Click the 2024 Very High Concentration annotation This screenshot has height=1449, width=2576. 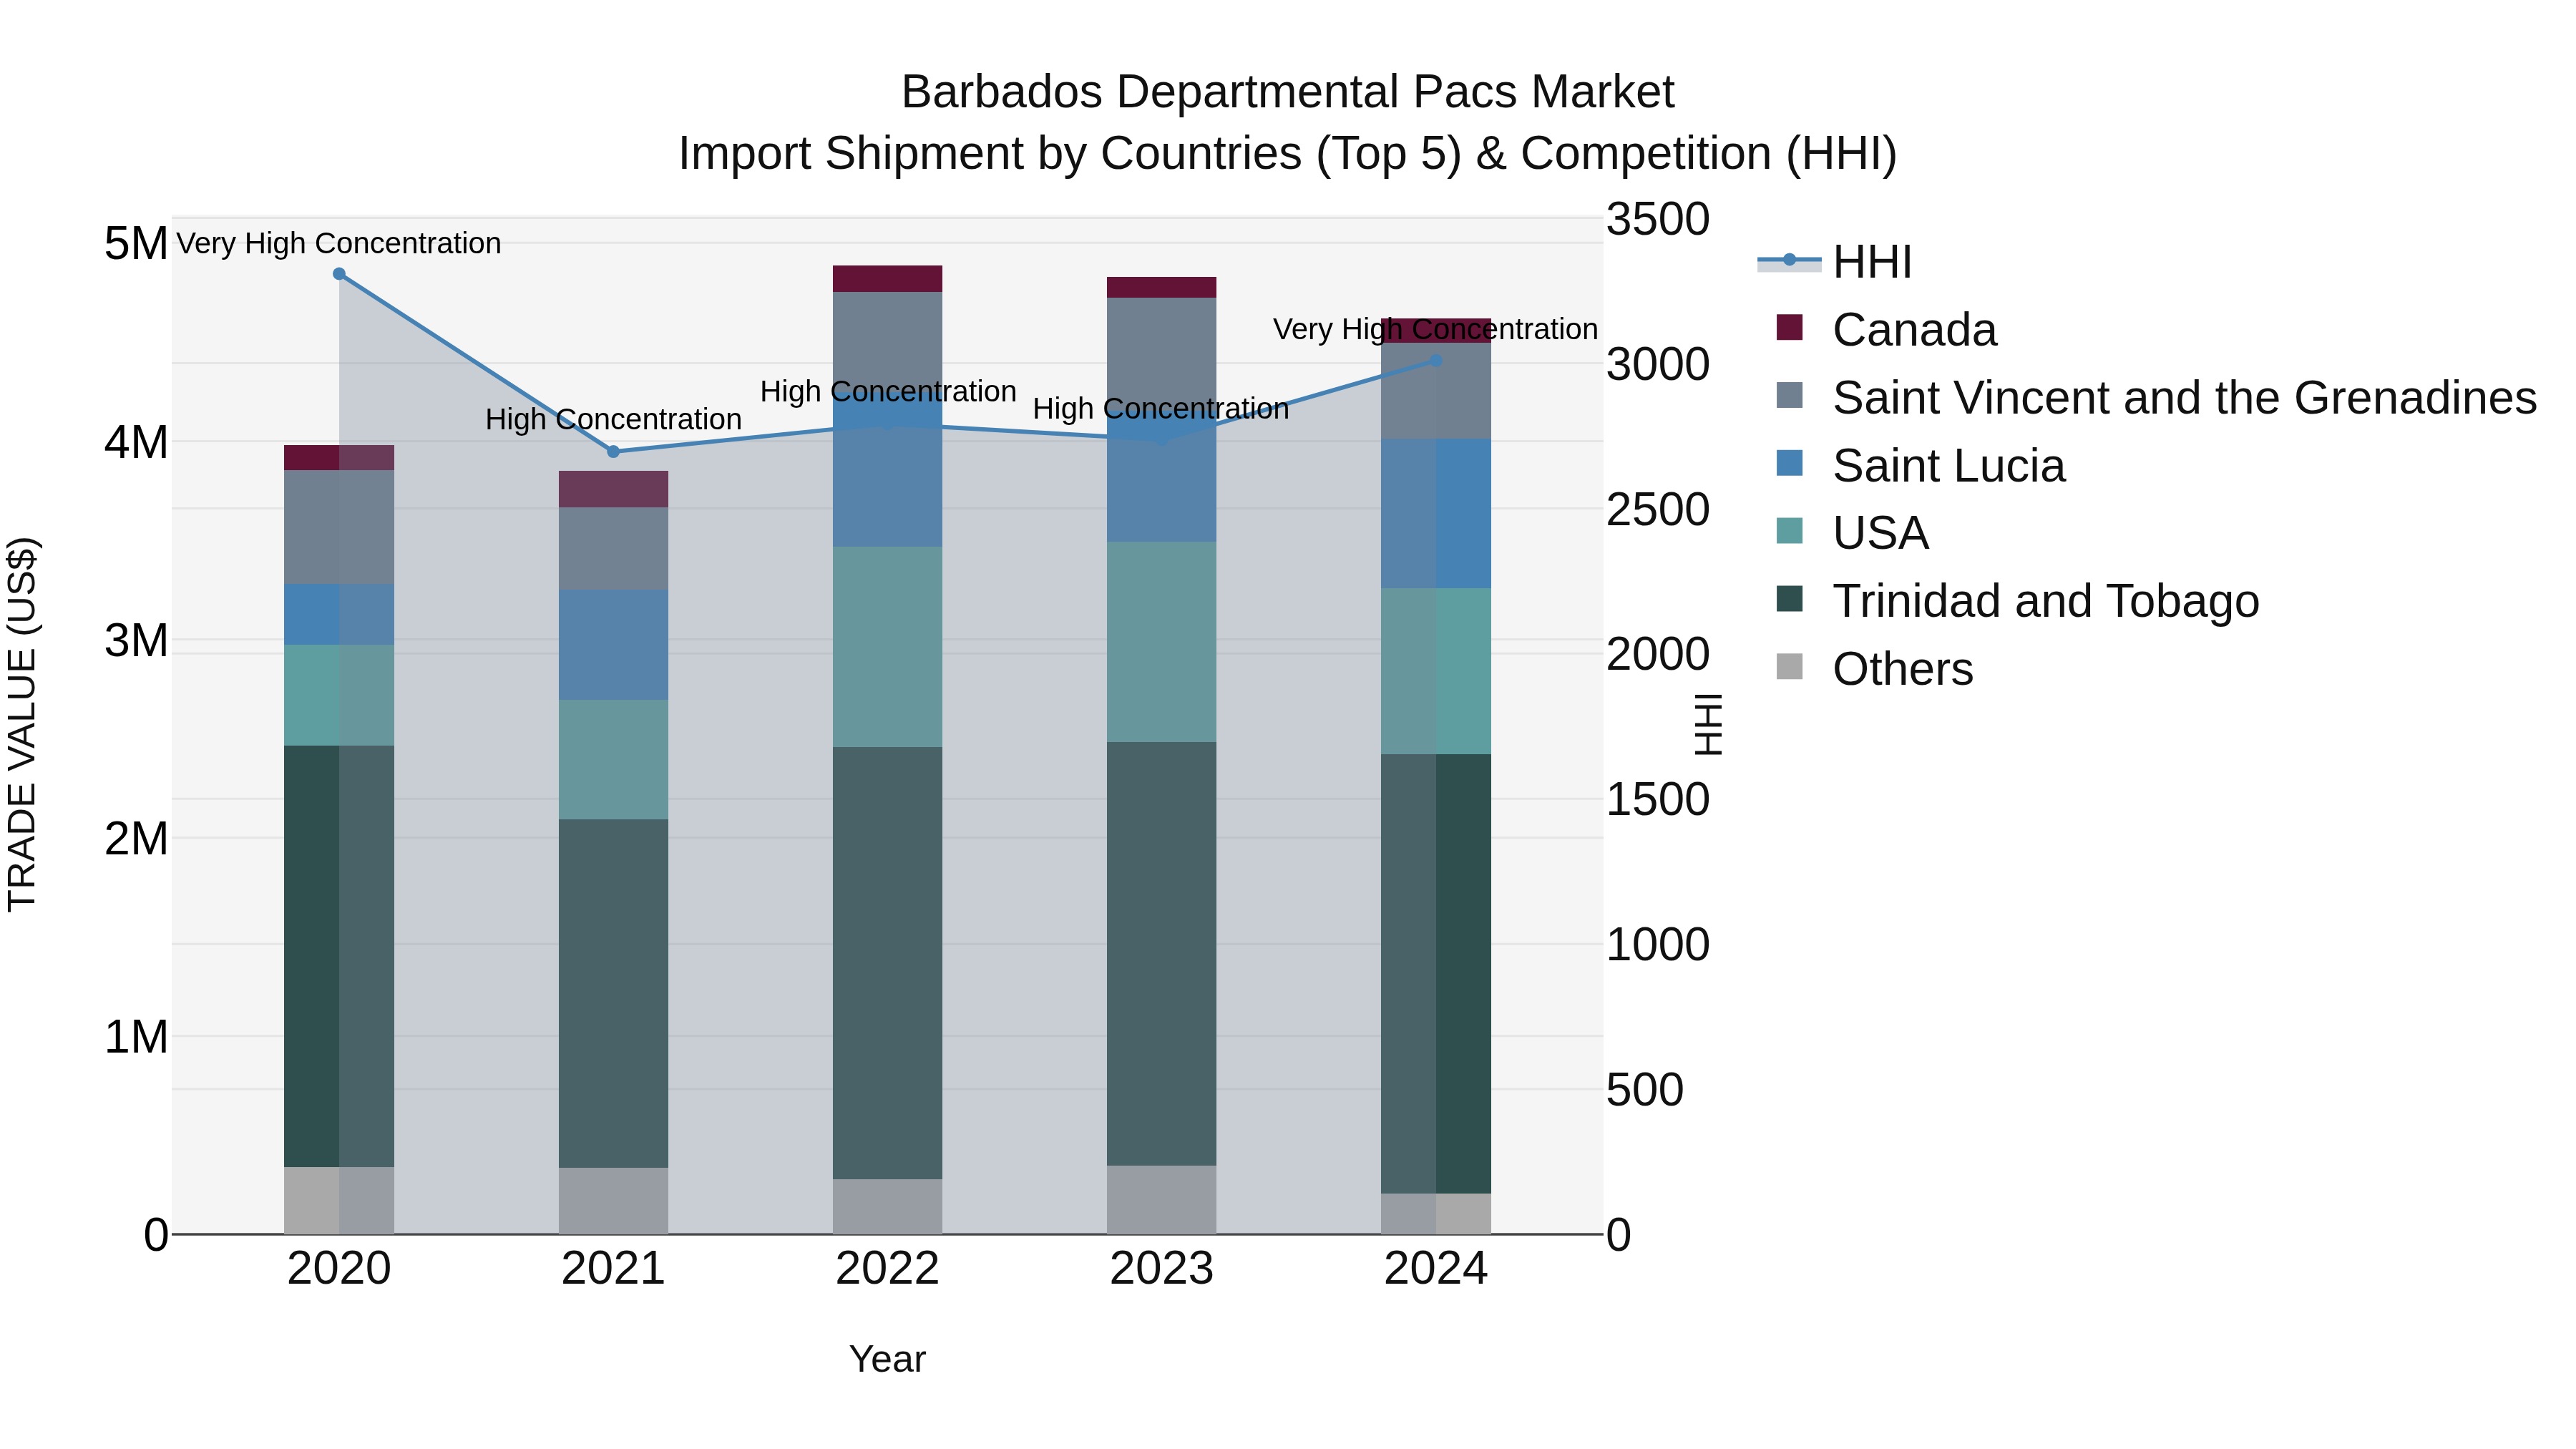(x=1436, y=329)
